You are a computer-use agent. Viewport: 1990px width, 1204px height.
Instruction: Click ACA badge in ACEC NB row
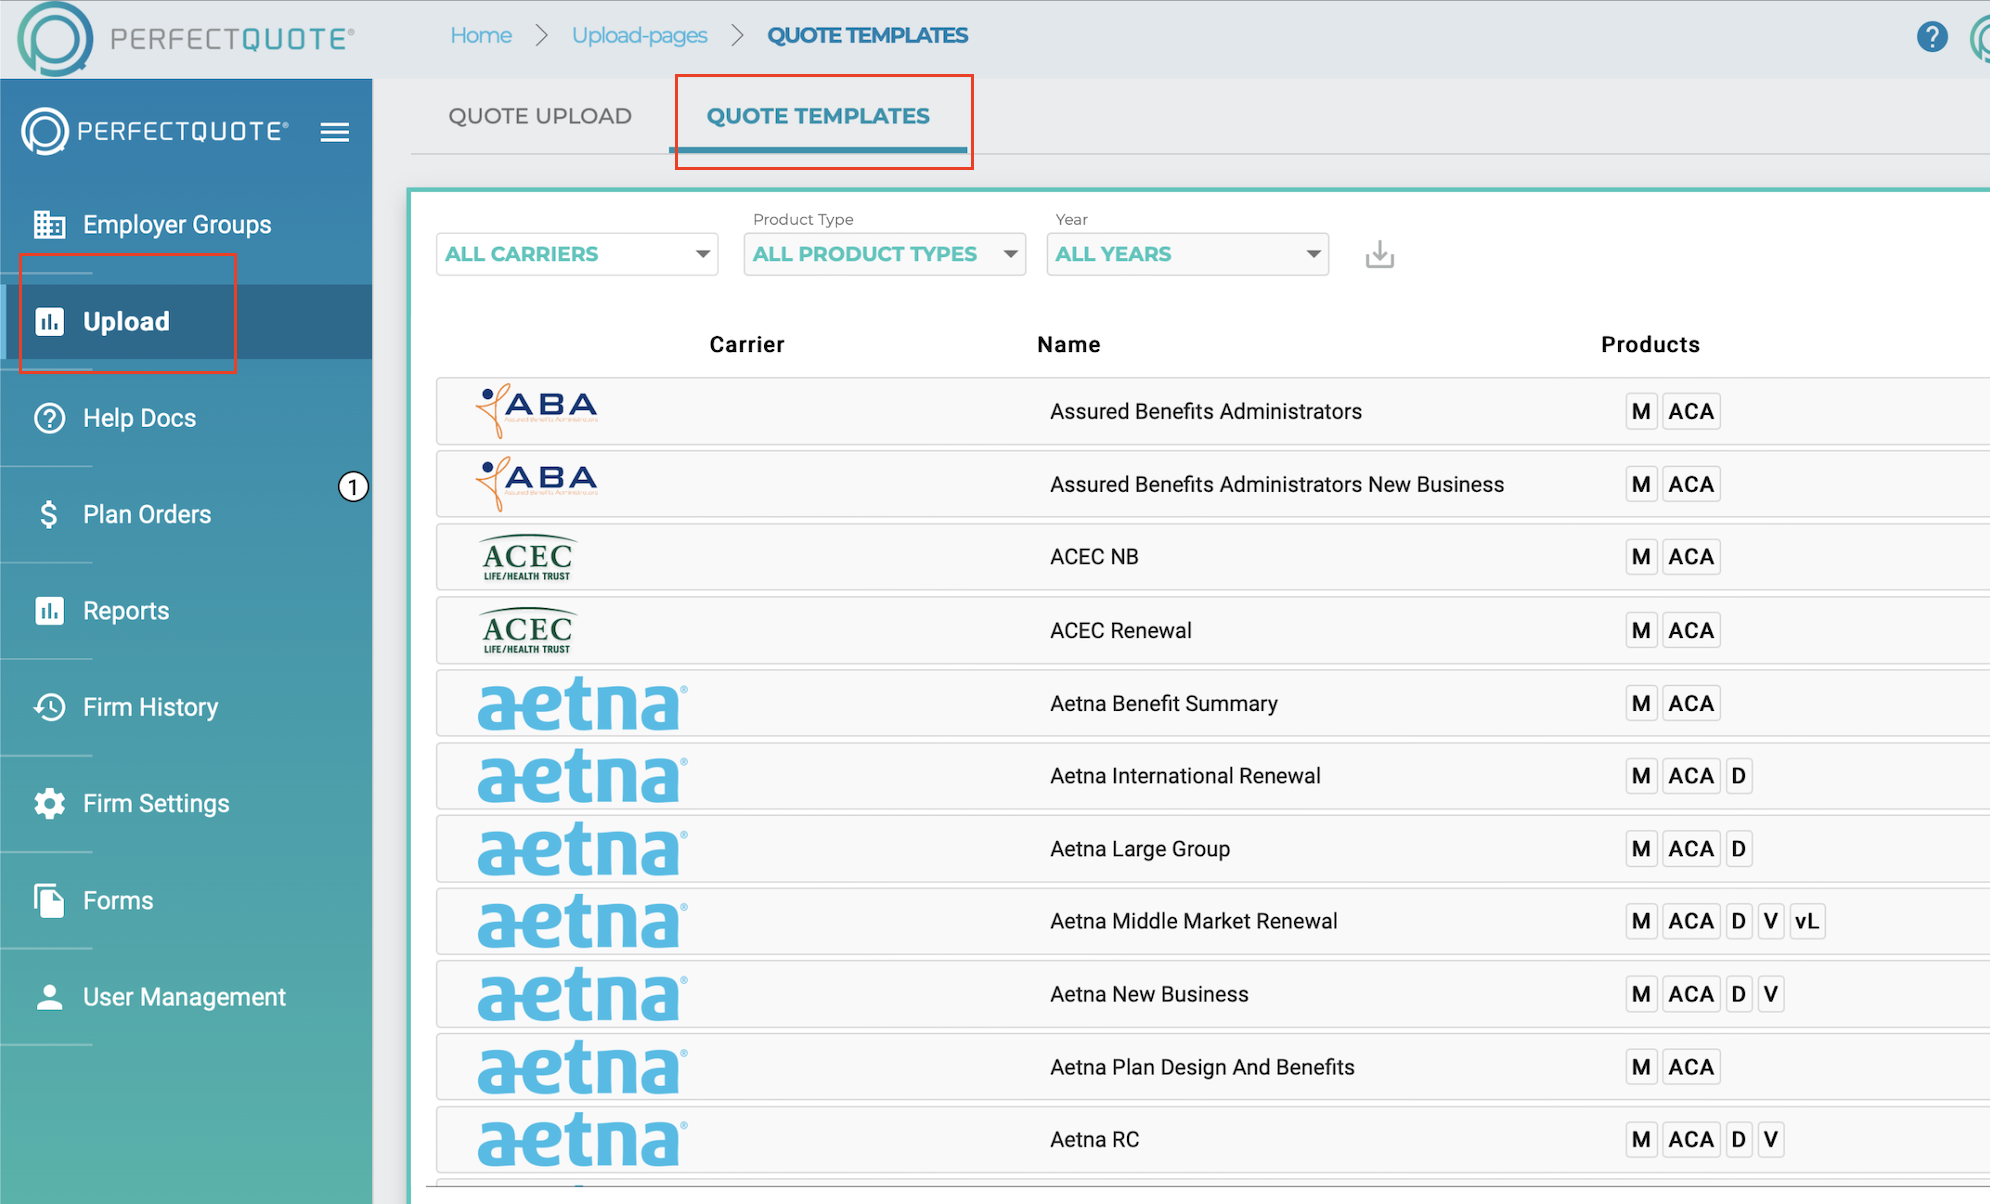[x=1691, y=557]
